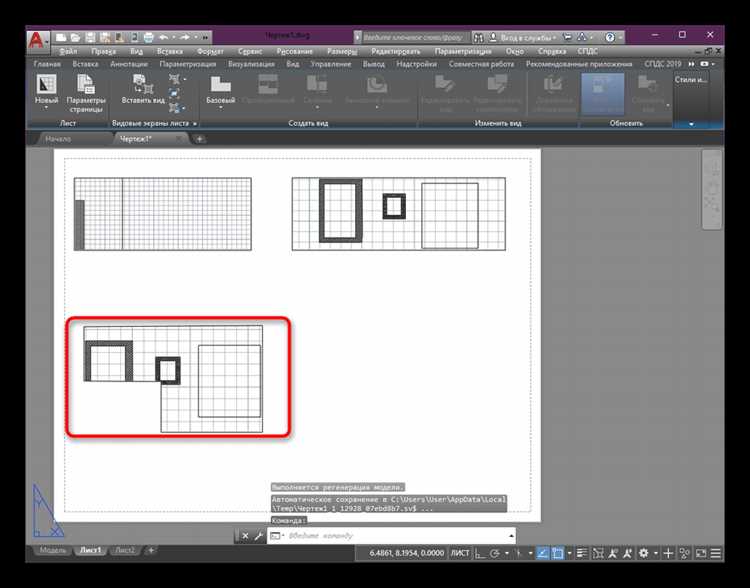Open the Рисование menu
Image resolution: width=750 pixels, height=588 pixels.
coord(295,51)
